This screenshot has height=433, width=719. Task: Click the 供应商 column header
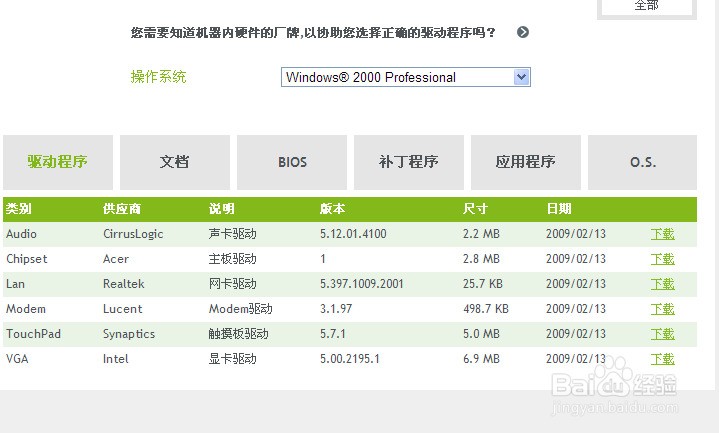coord(122,209)
